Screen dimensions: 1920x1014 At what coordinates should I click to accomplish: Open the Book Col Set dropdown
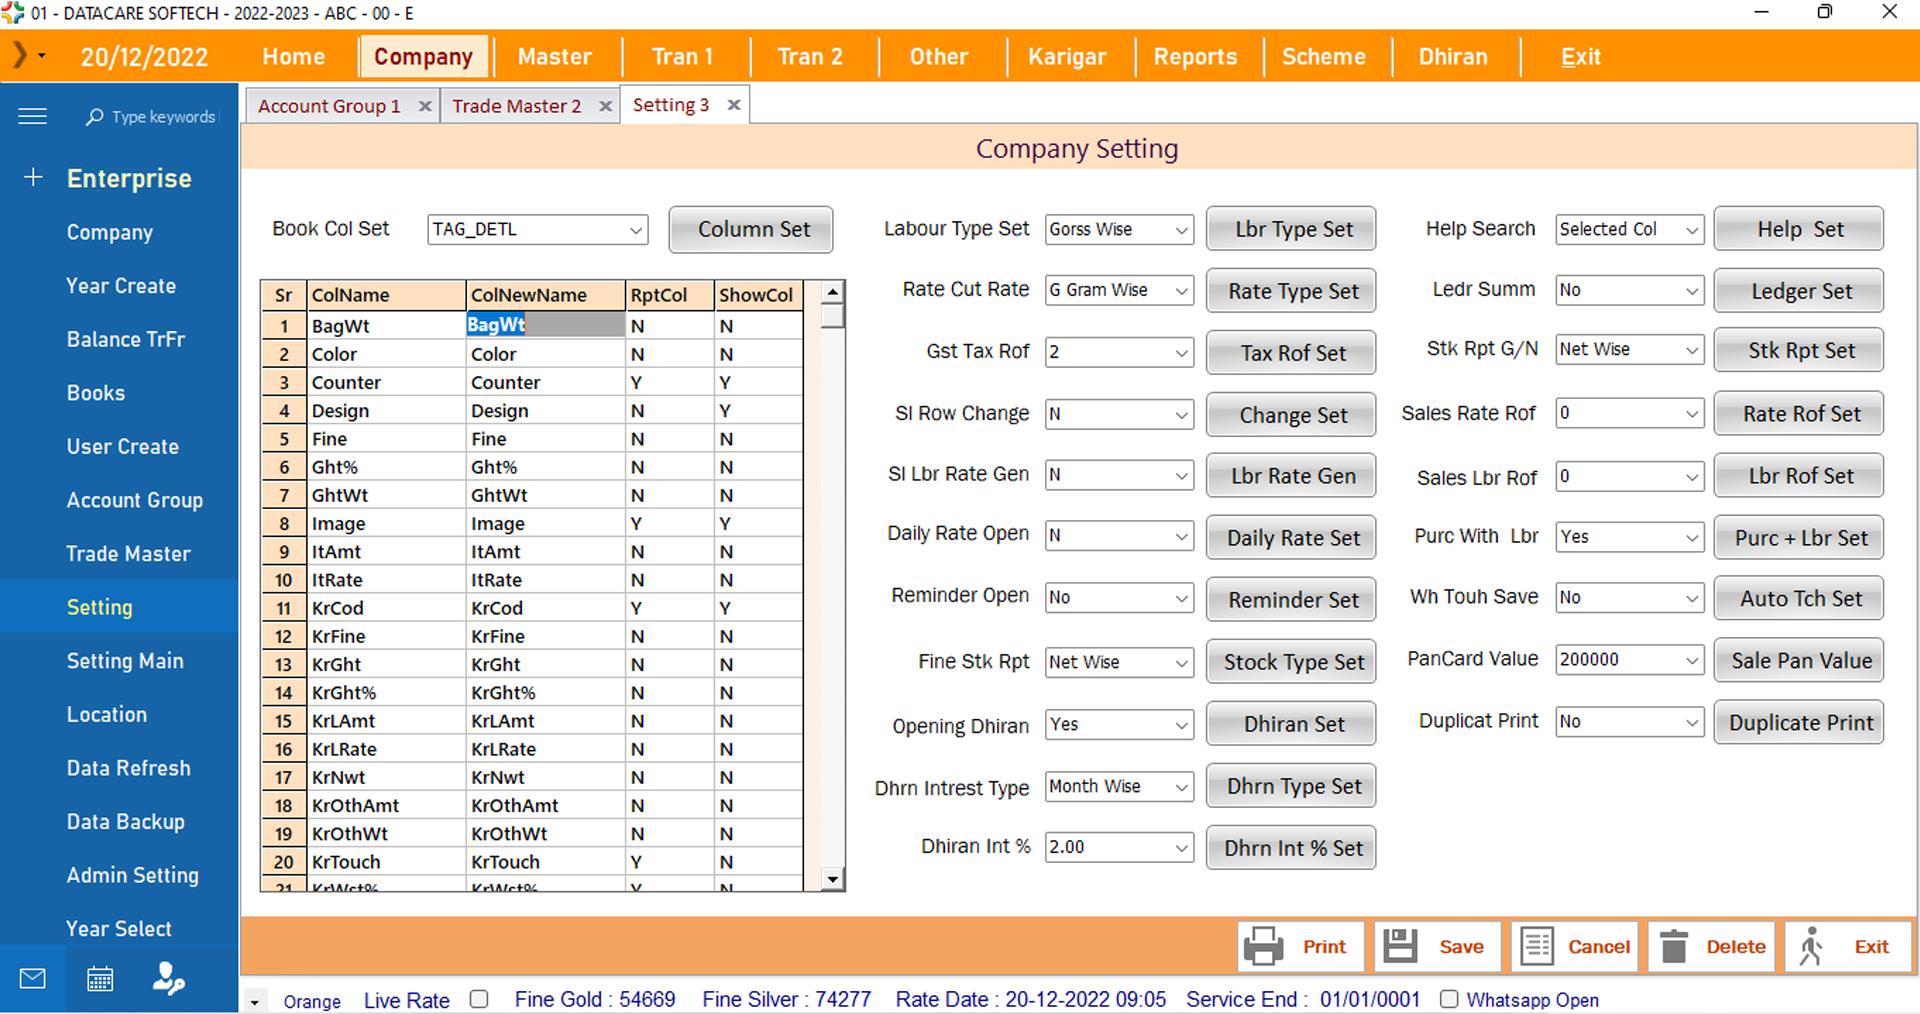[x=635, y=230]
